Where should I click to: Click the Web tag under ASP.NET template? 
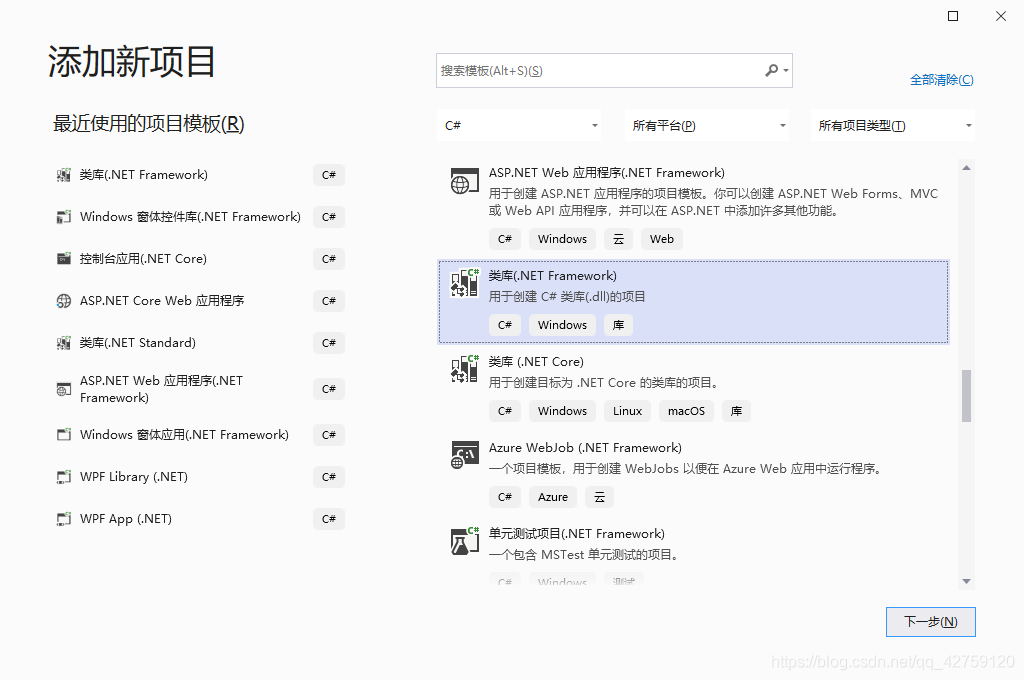[662, 239]
